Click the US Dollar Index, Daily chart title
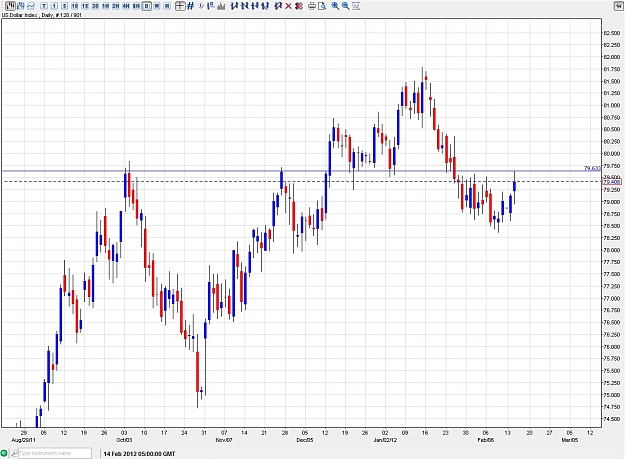The height and width of the screenshot is (459, 625). (x=41, y=15)
